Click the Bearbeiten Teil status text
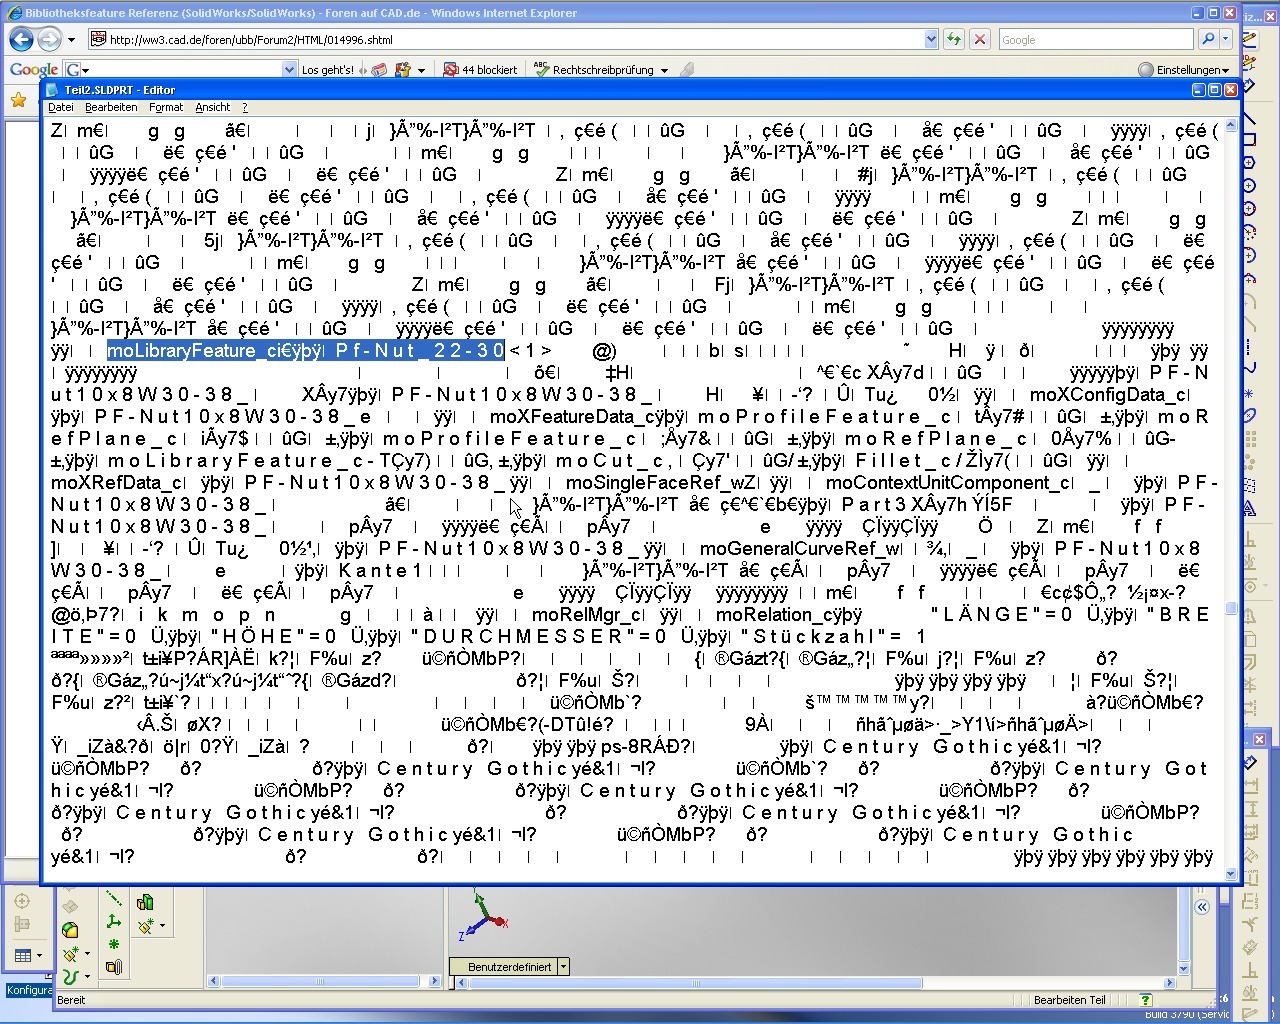Viewport: 1280px width, 1024px height. (x=1070, y=1000)
